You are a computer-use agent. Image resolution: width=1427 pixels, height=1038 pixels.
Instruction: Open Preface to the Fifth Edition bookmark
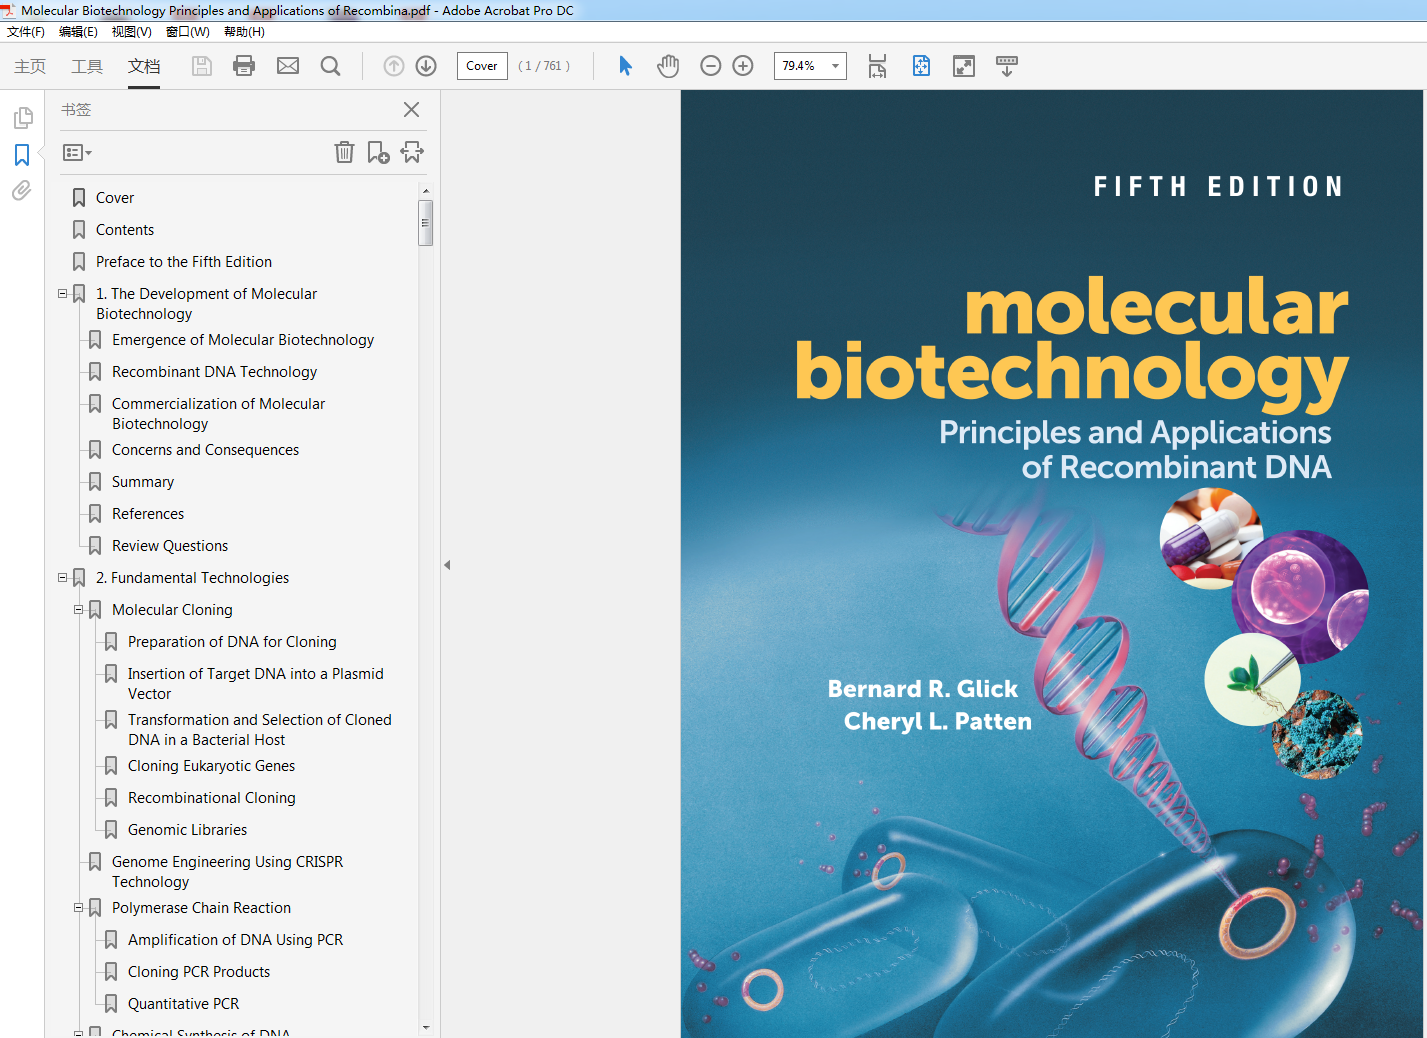tap(184, 262)
